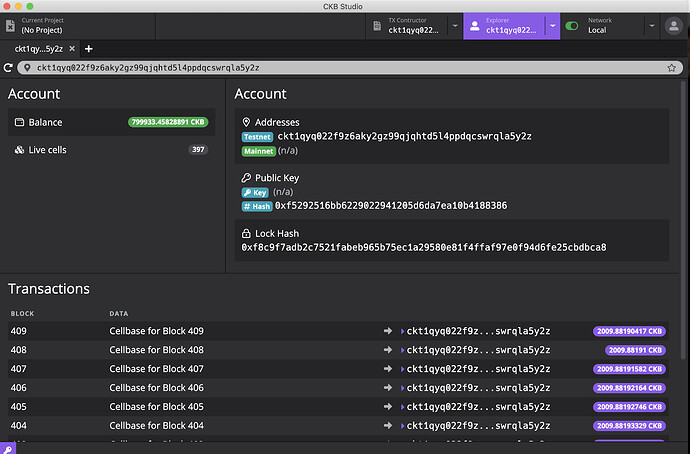The image size is (690, 454).
Task: Click the star bookmark icon in the address bar
Action: tap(672, 68)
